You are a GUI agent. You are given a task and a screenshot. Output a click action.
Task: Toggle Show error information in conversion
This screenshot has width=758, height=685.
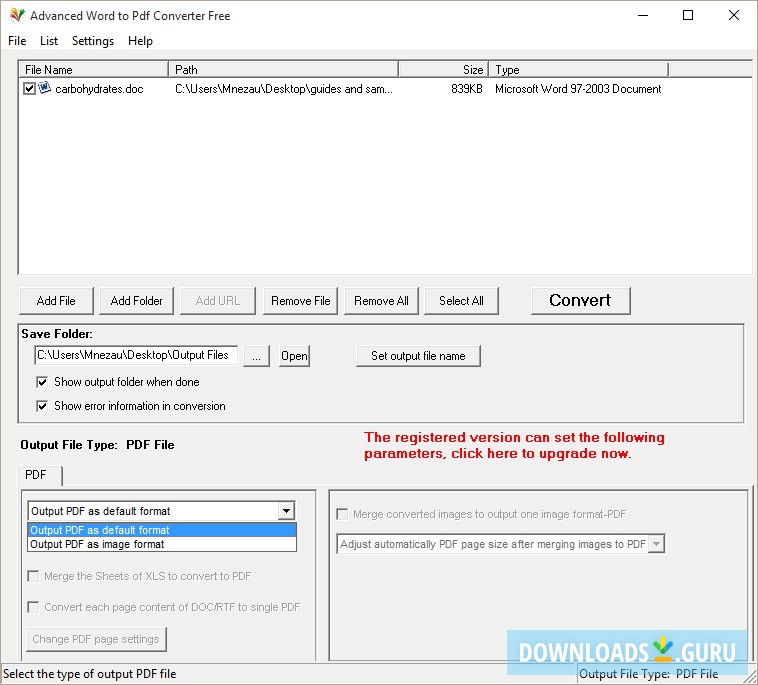pyautogui.click(x=42, y=406)
